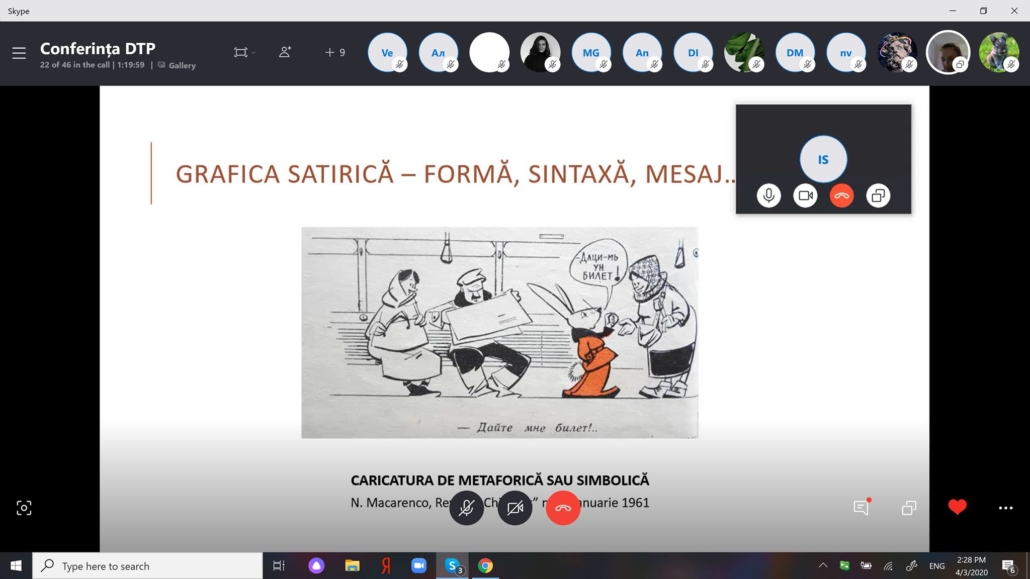Open more call options ellipsis
Screen dimensions: 1030x579
coord(1006,507)
